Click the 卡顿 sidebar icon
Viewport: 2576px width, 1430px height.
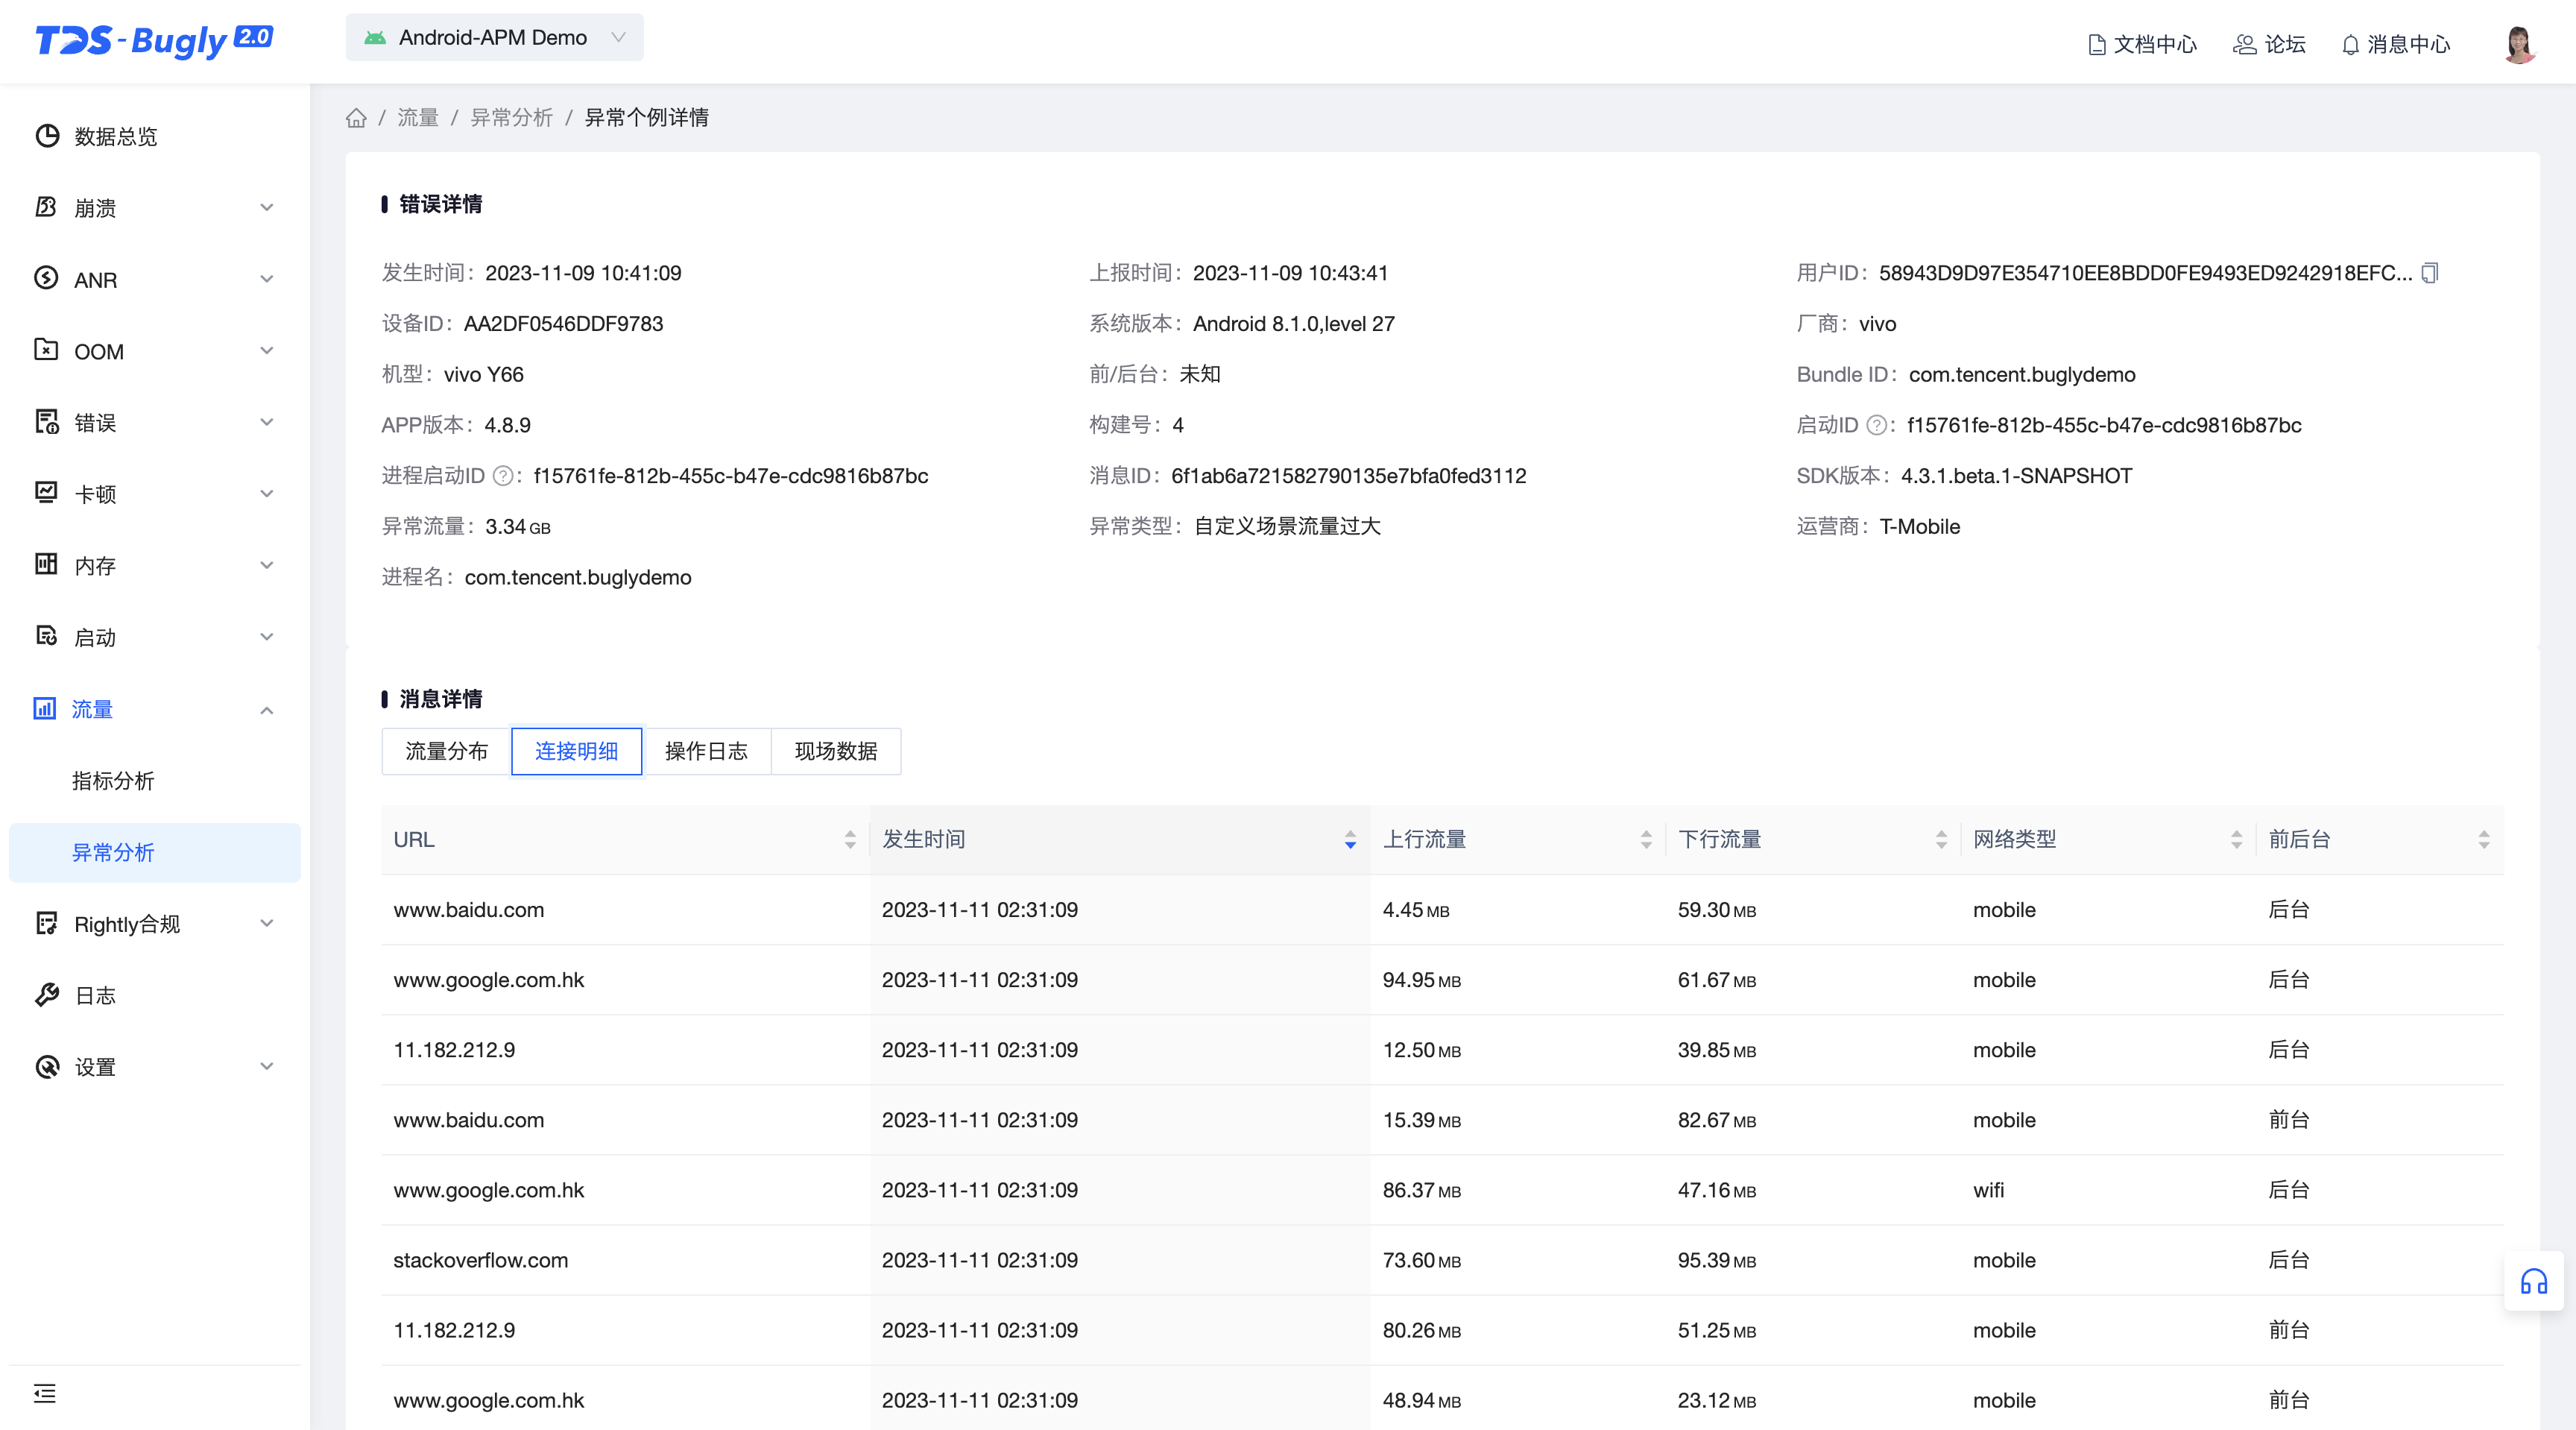pos(47,493)
